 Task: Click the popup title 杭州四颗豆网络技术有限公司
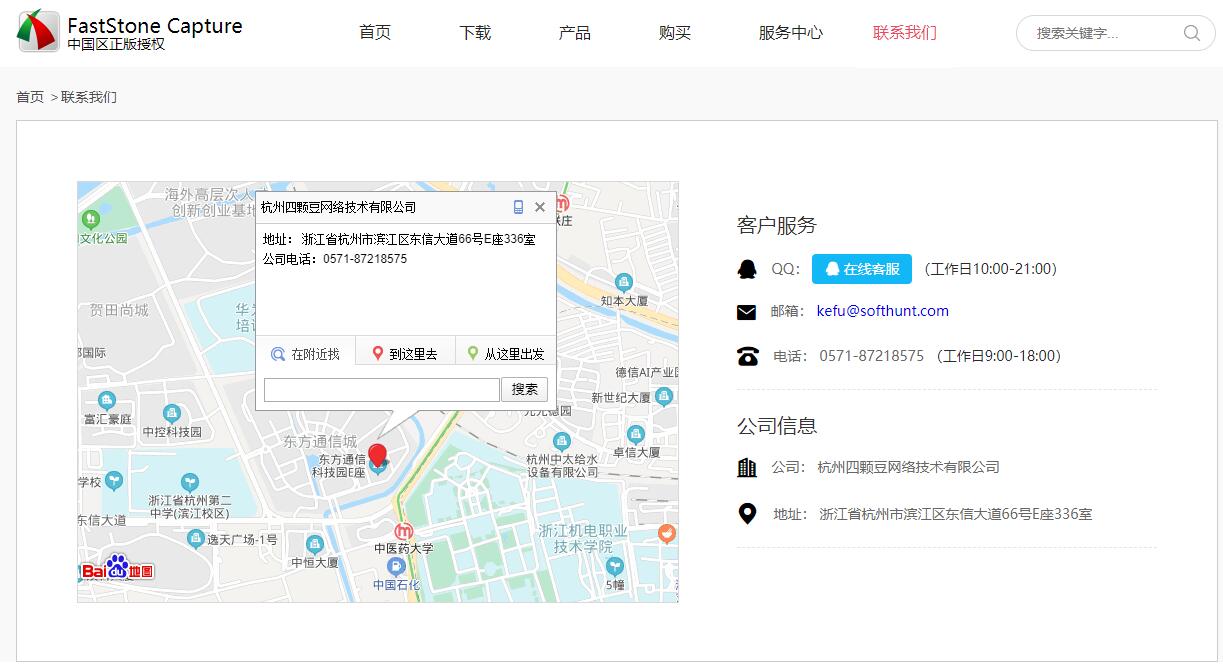point(338,207)
